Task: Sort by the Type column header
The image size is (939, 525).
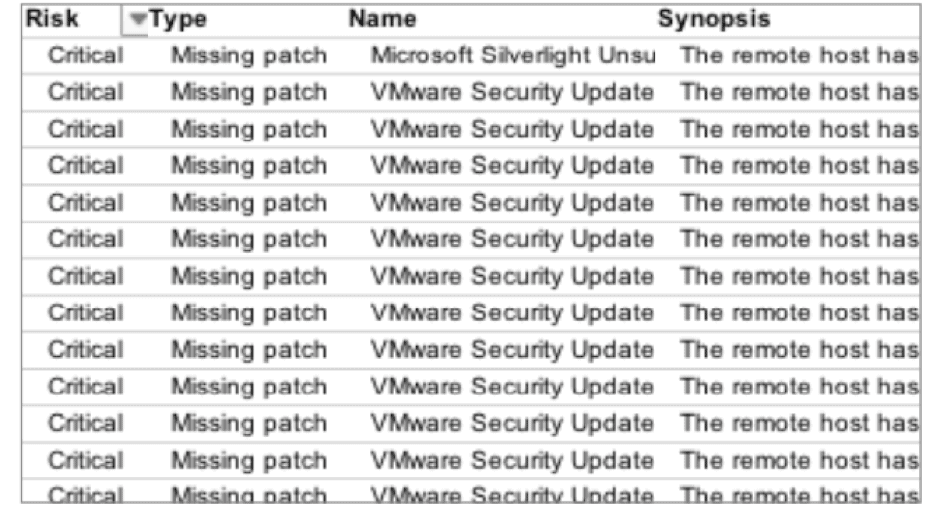Action: point(178,19)
